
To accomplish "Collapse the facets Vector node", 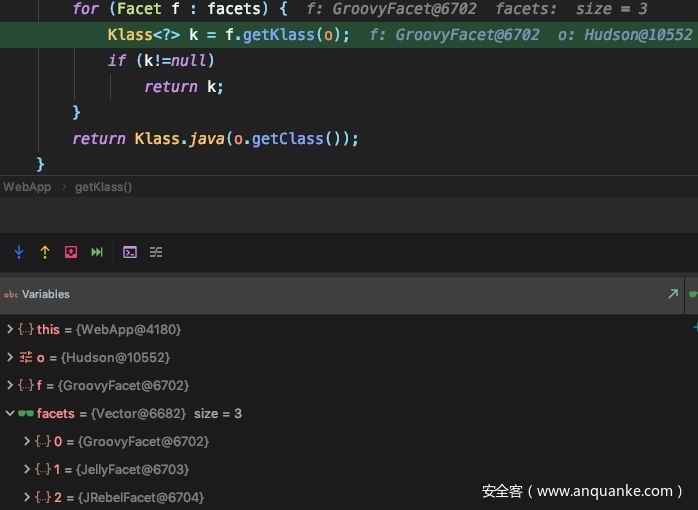I will coord(10,413).
